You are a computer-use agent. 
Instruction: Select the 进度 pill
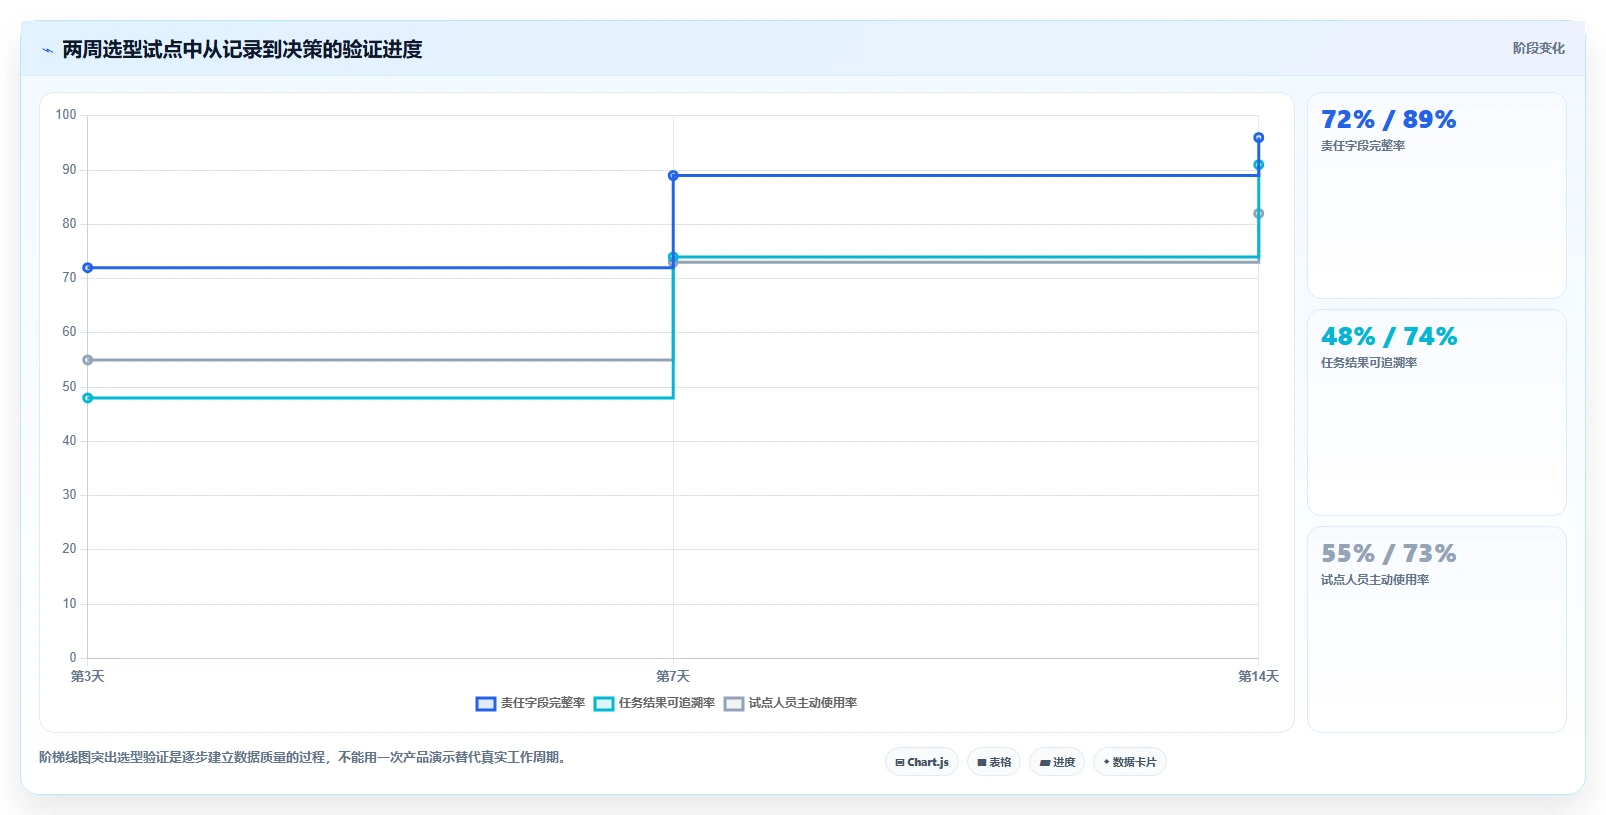1057,762
